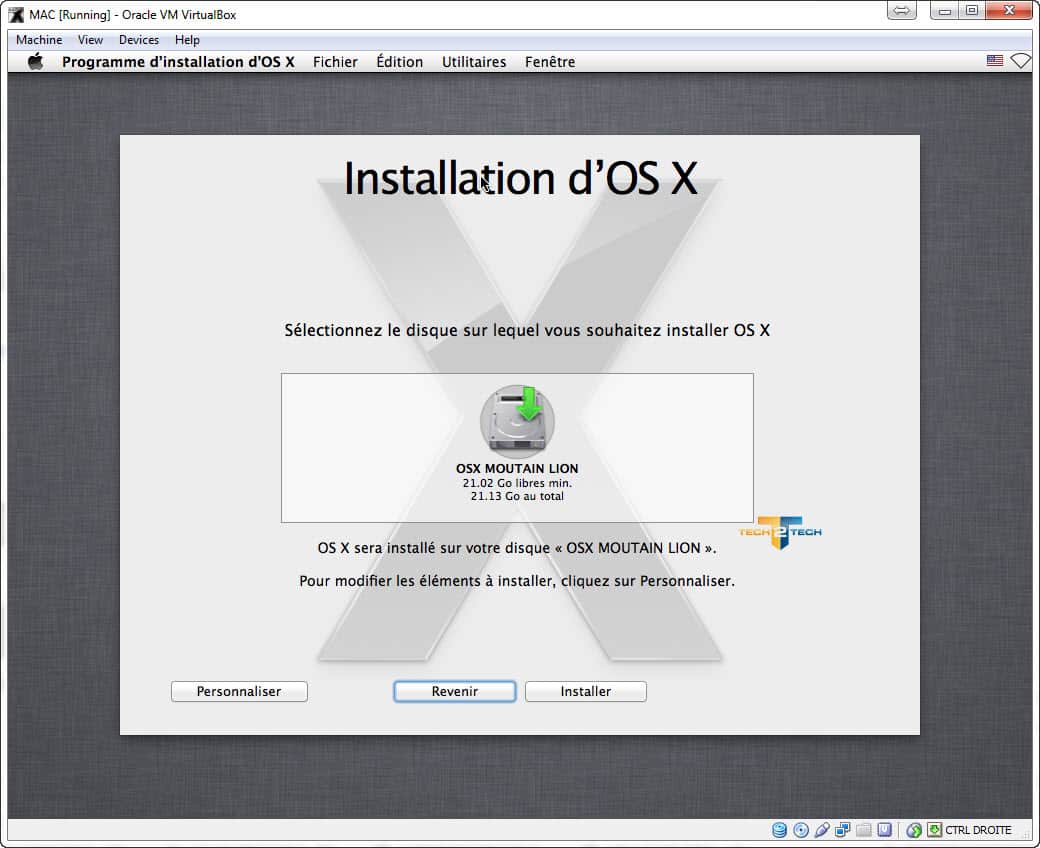Open the Apple menu icon
Image resolution: width=1040 pixels, height=848 pixels.
click(x=36, y=62)
